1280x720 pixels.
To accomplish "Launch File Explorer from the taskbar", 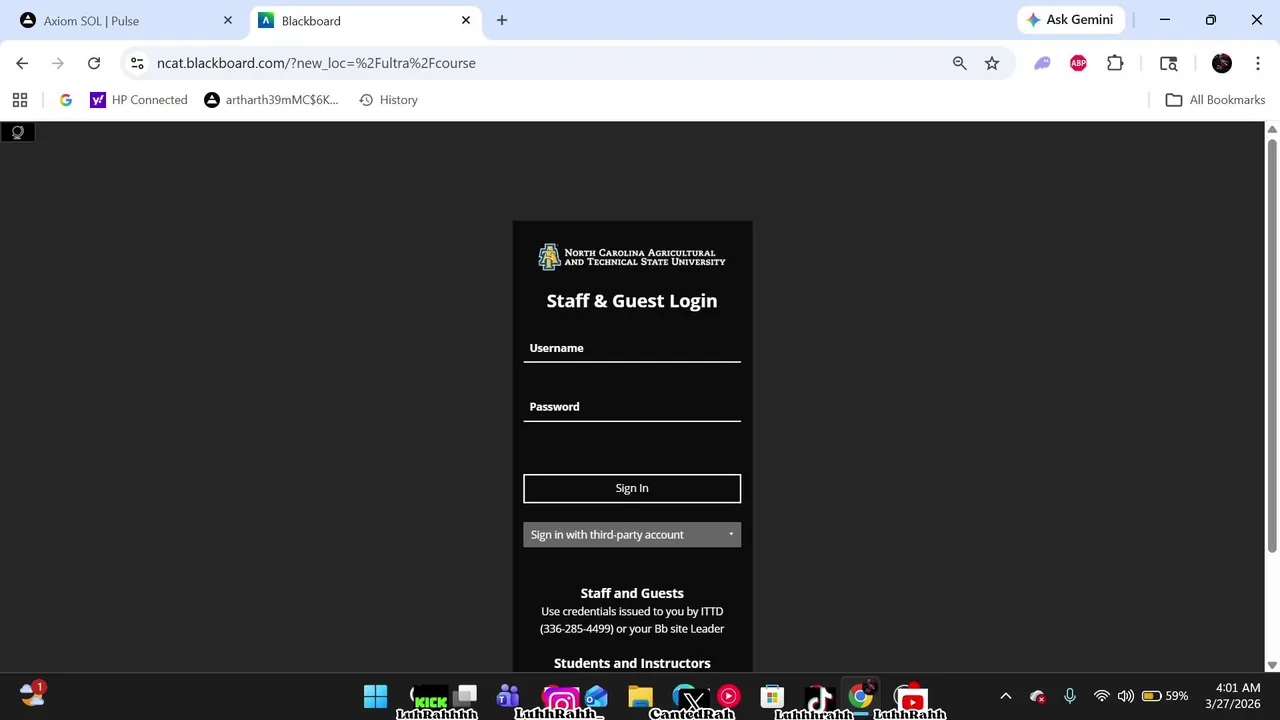I will coord(640,696).
